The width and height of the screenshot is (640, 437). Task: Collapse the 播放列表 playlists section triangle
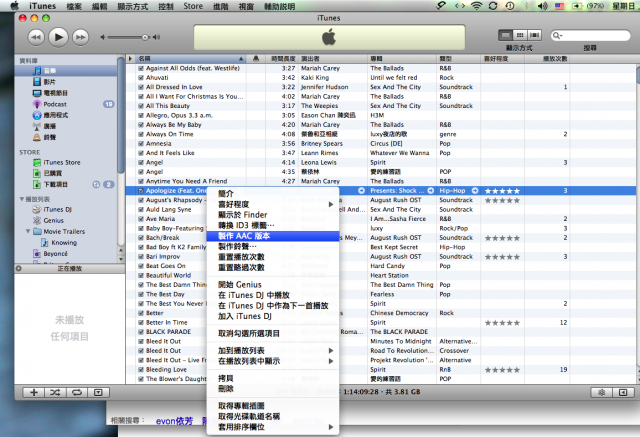click(x=22, y=199)
